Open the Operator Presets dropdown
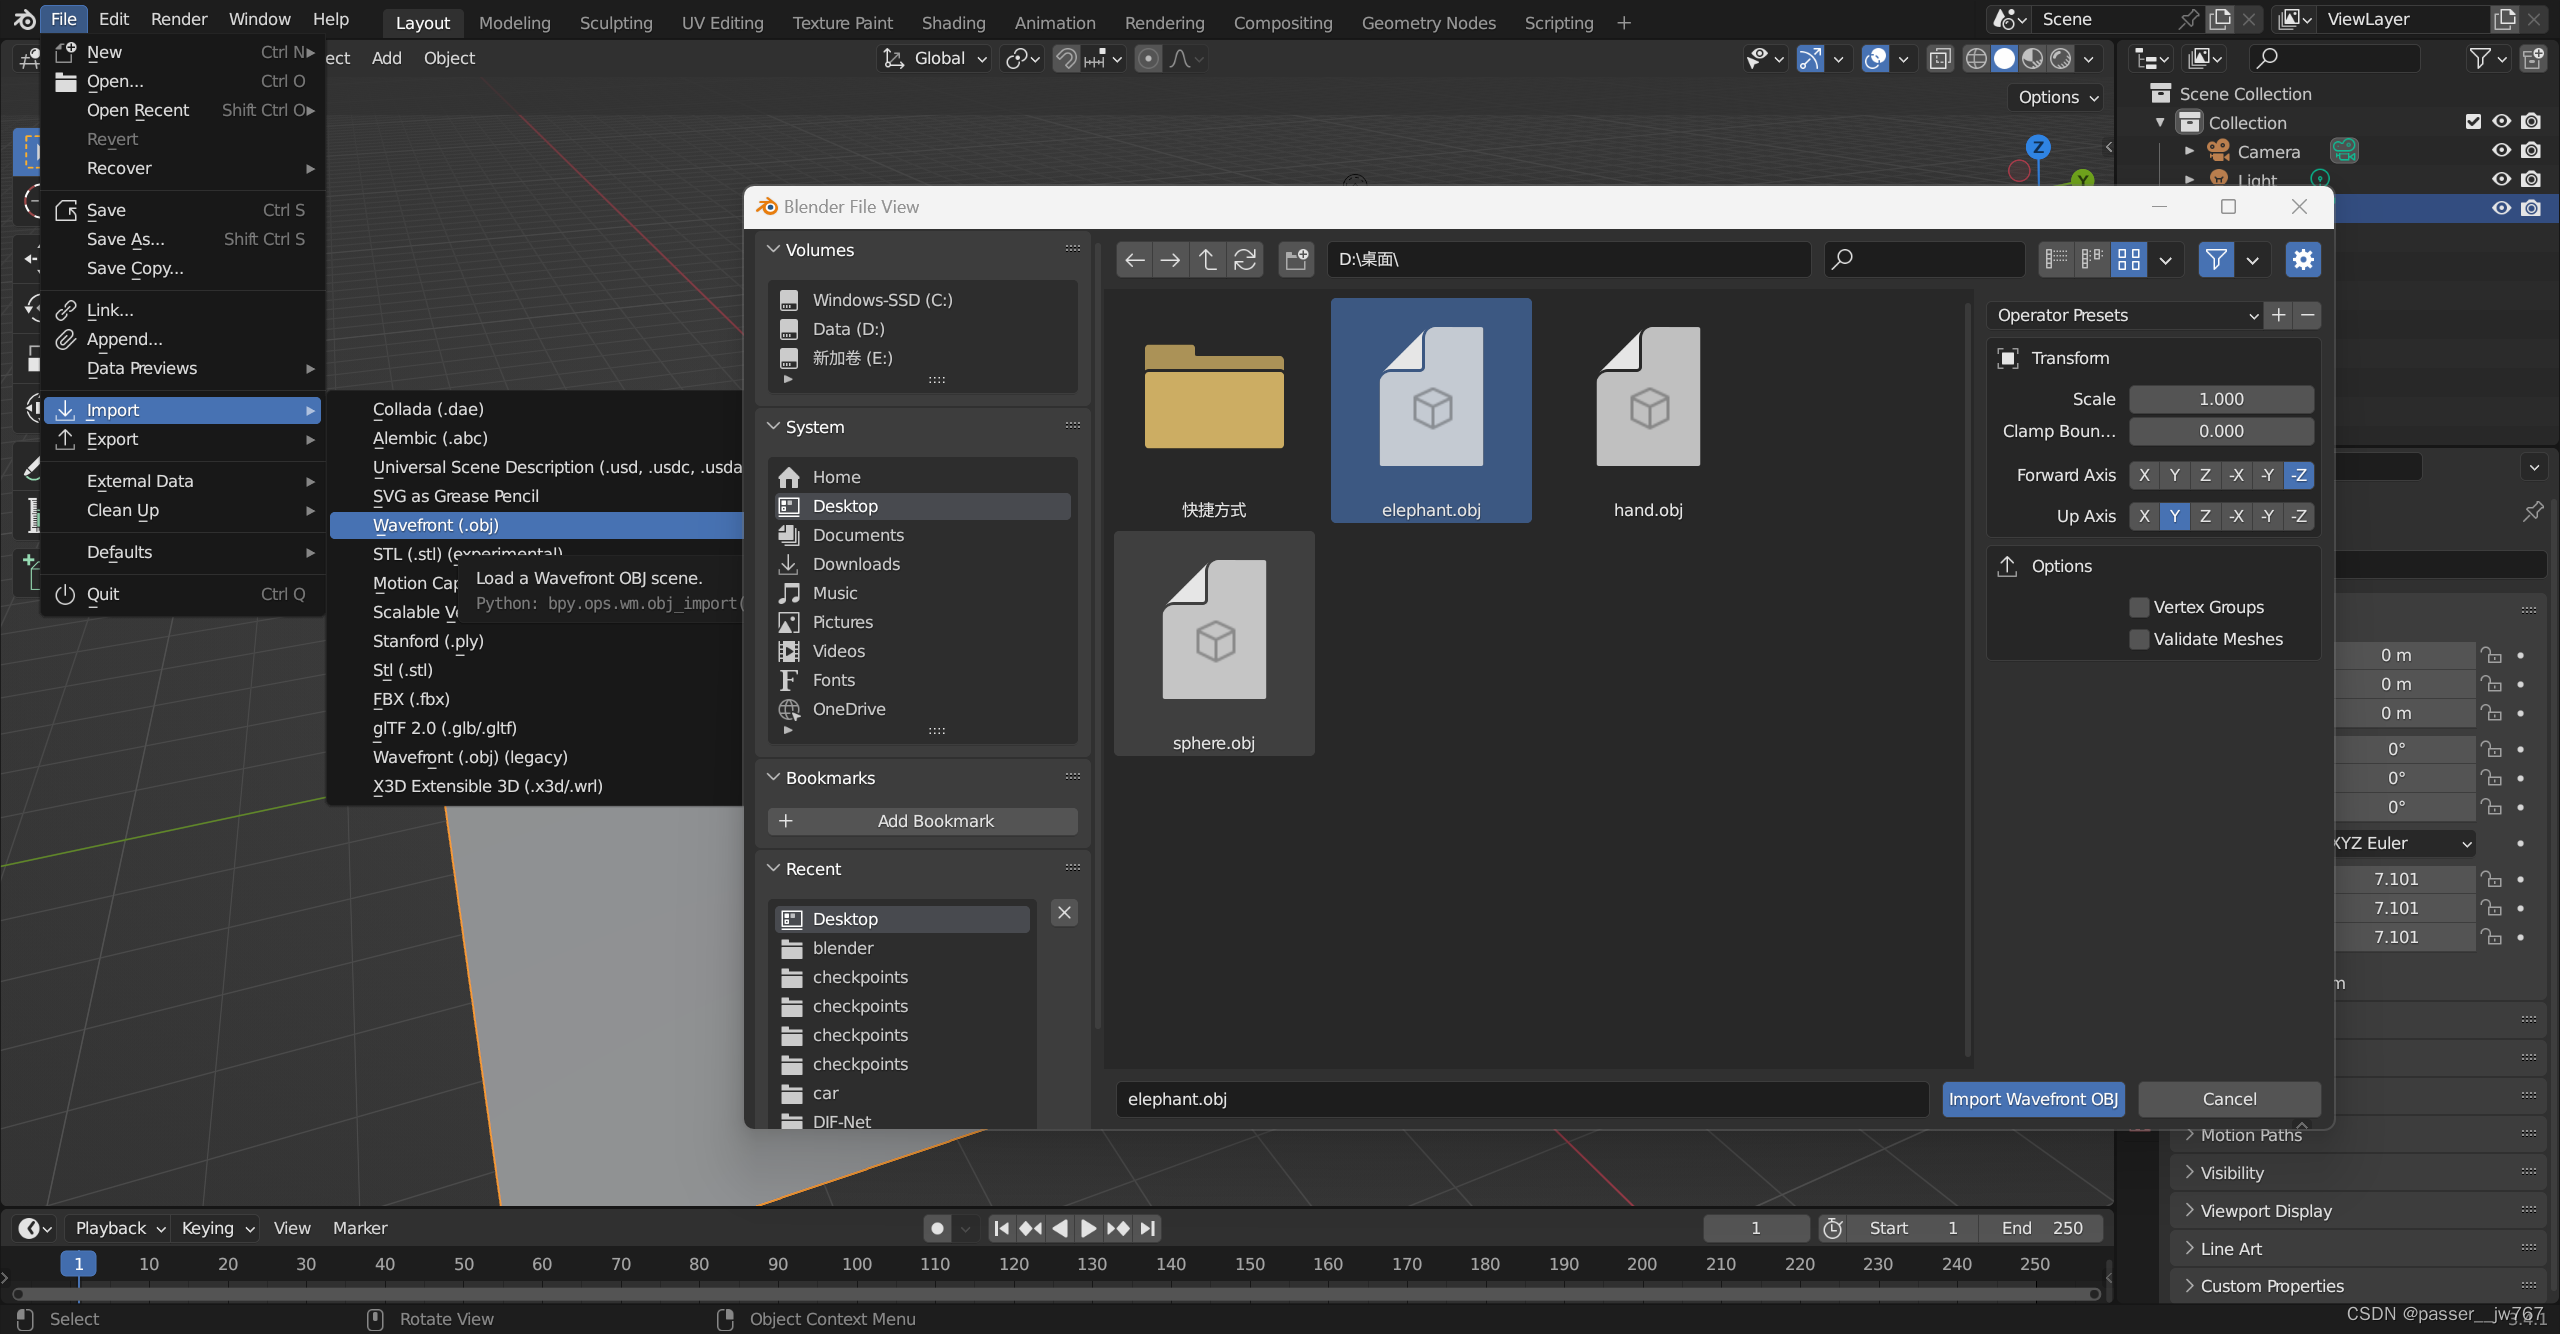This screenshot has height=1334, width=2560. point(2126,315)
